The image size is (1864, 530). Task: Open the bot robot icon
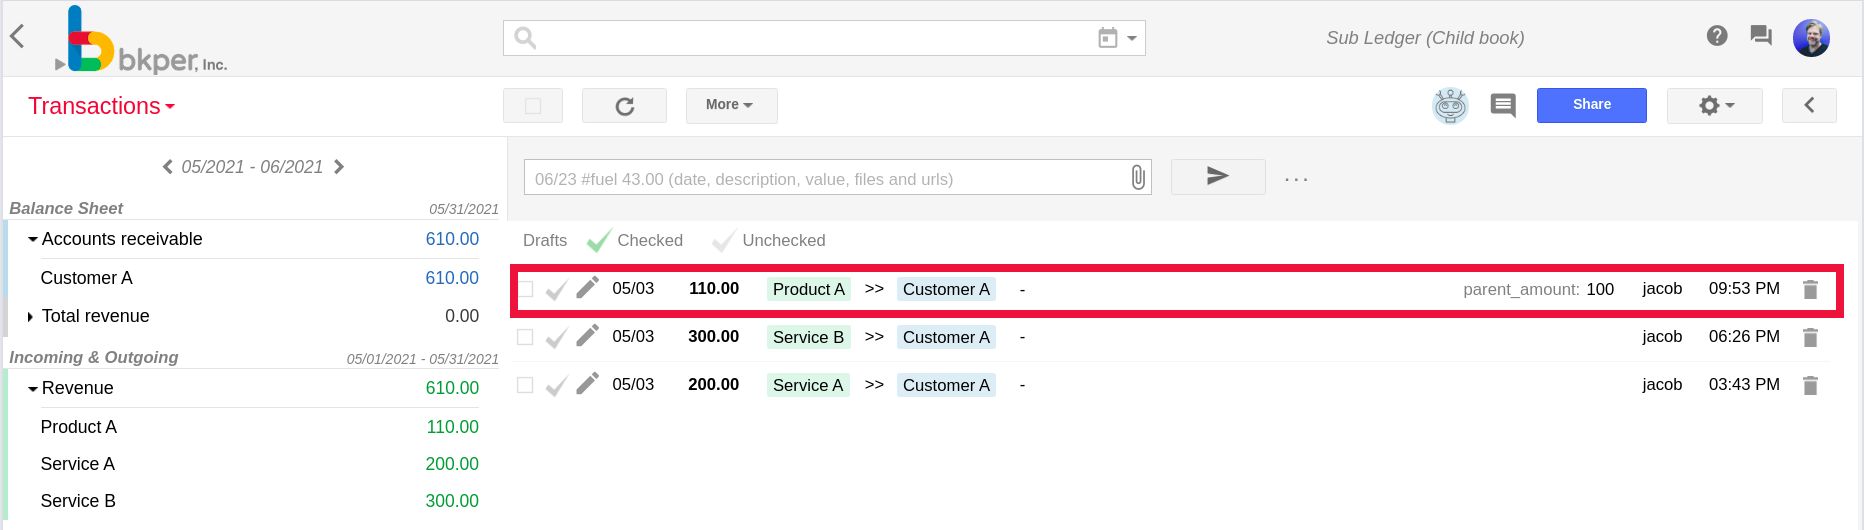[1450, 105]
